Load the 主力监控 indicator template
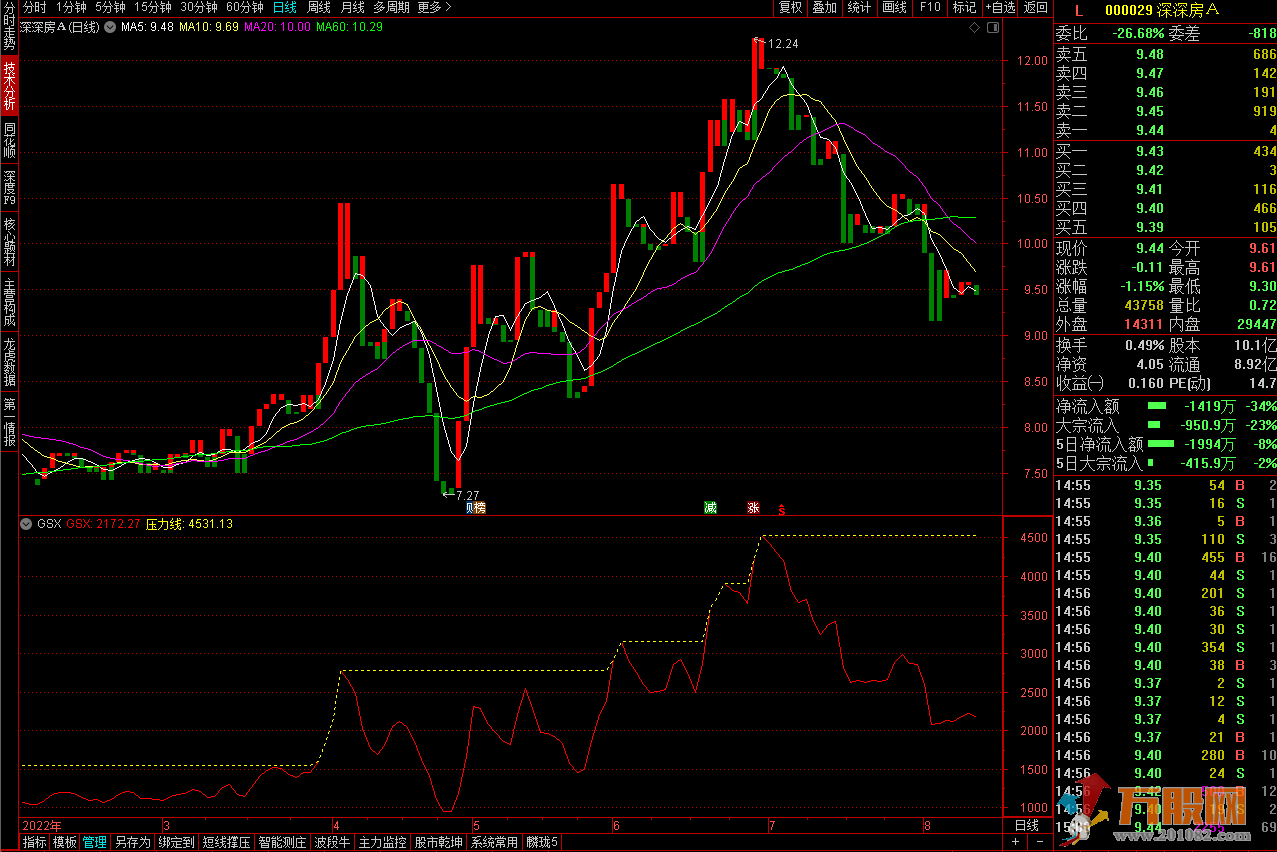 coord(383,842)
